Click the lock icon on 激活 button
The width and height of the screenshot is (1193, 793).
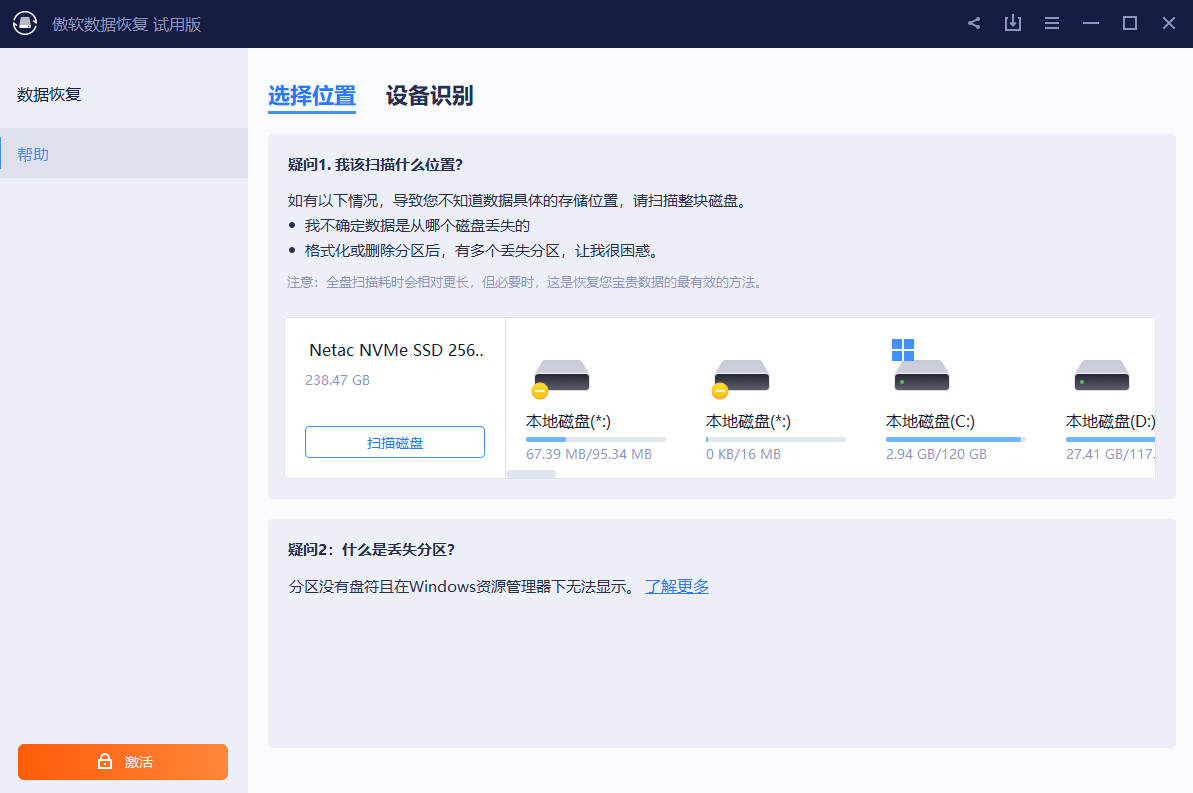click(x=105, y=761)
